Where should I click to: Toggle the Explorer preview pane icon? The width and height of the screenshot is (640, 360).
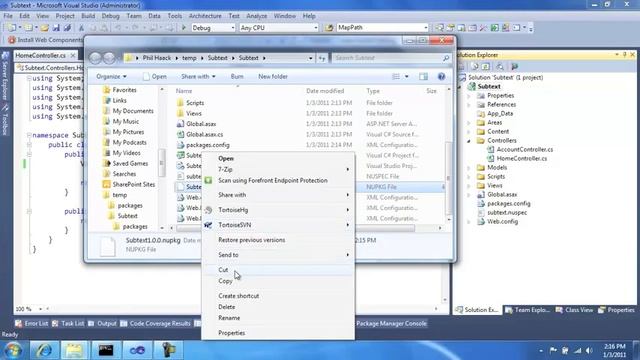[423, 76]
